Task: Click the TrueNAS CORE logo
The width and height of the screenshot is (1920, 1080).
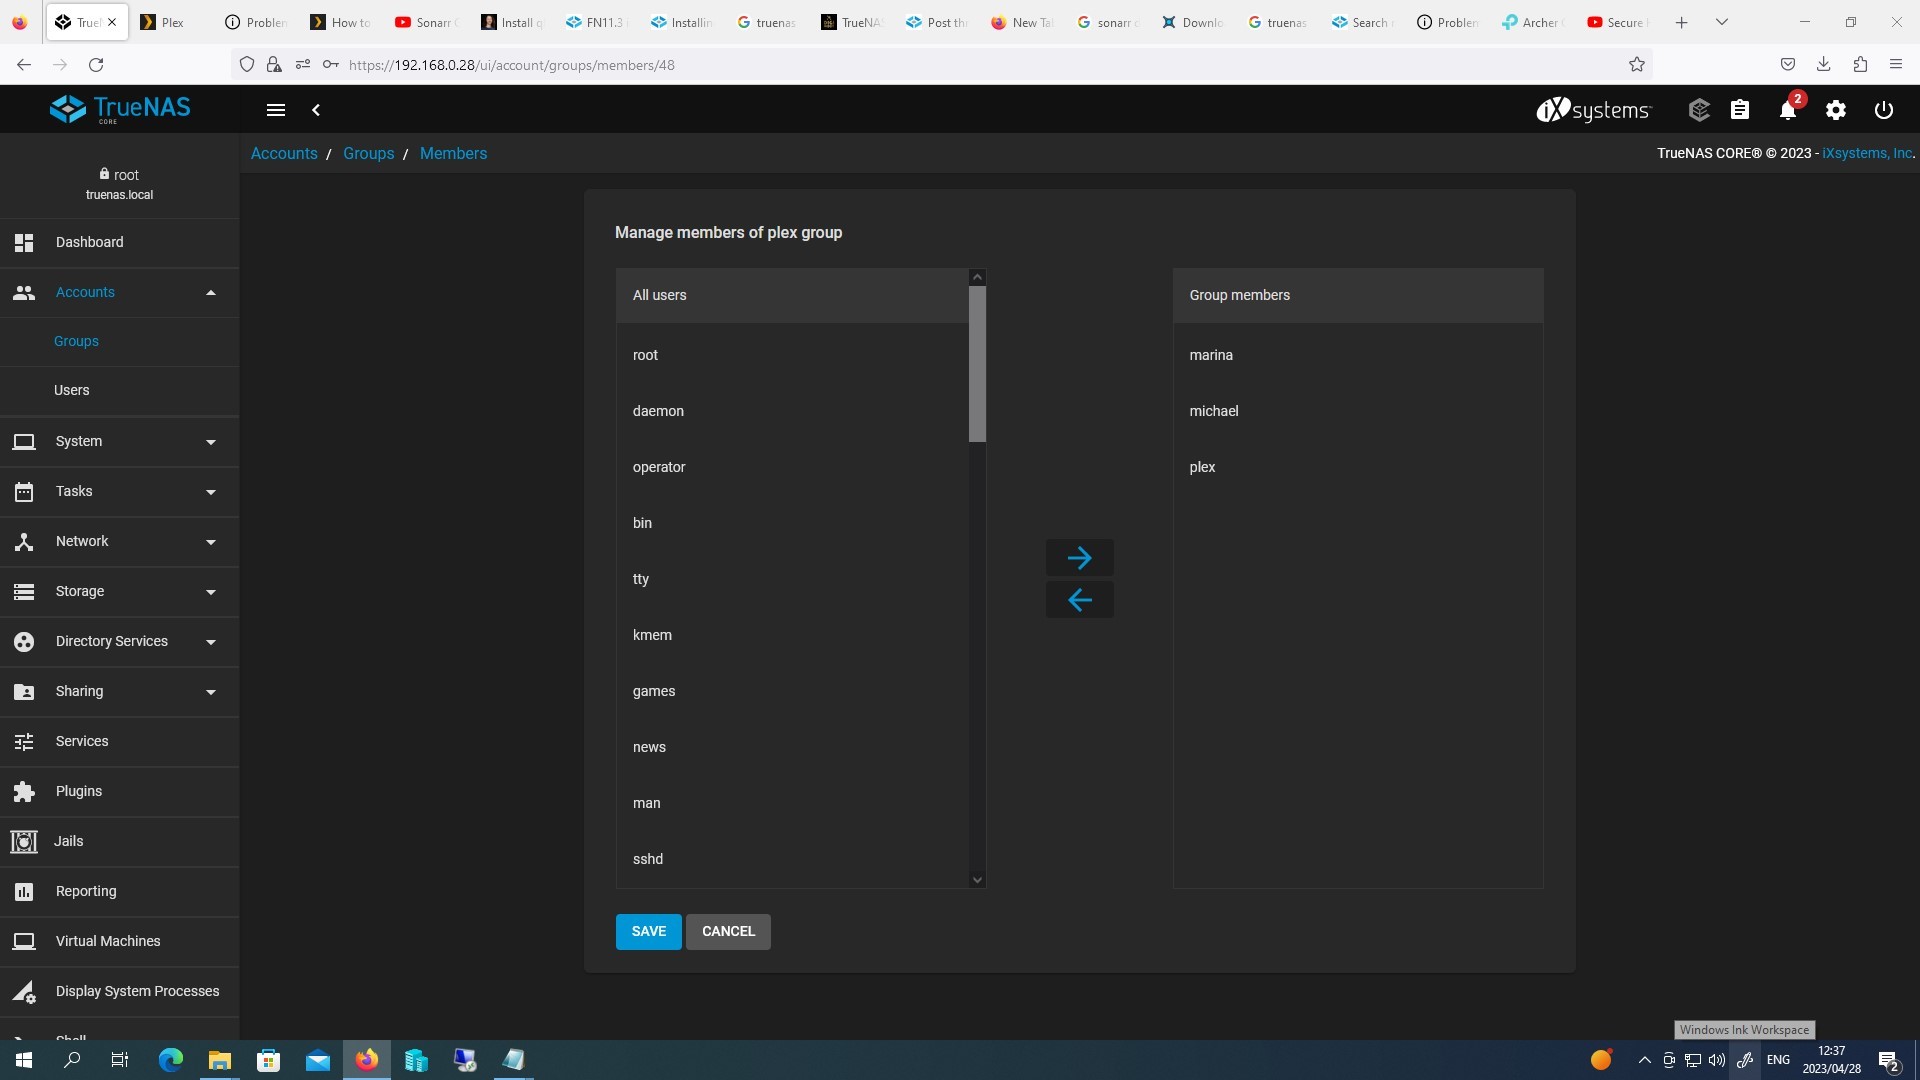Action: click(x=120, y=109)
